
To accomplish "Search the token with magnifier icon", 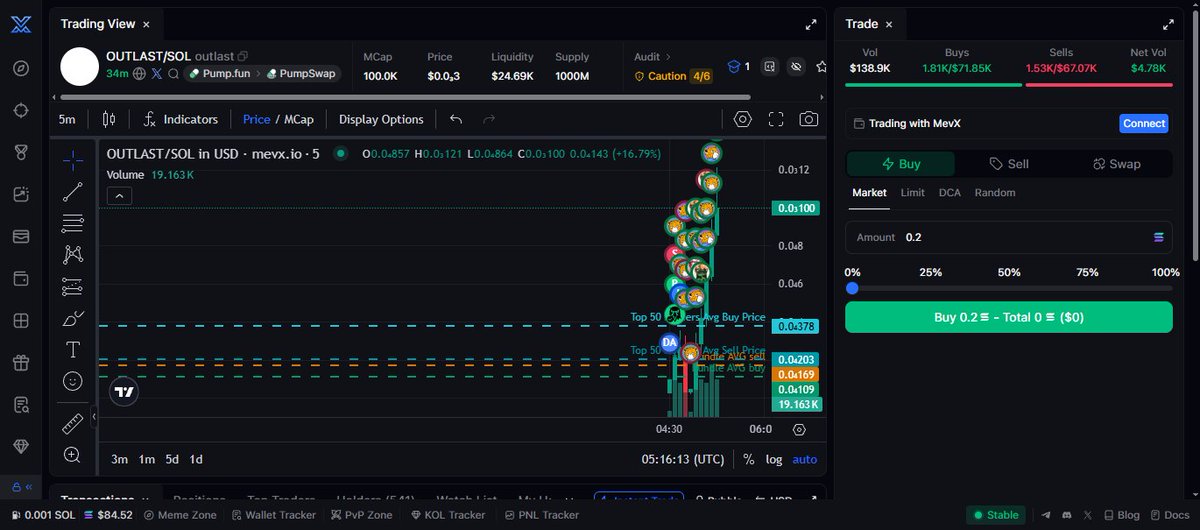I will 173,74.
